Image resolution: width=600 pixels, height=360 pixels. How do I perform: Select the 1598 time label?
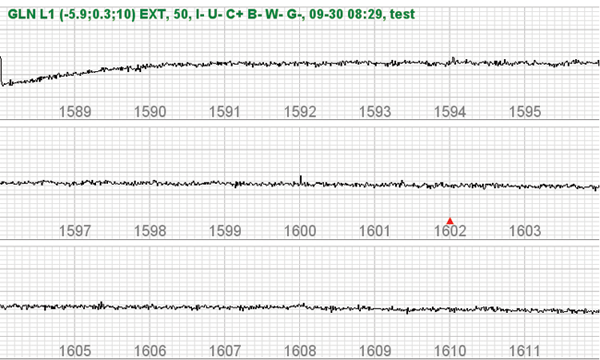[x=150, y=231]
